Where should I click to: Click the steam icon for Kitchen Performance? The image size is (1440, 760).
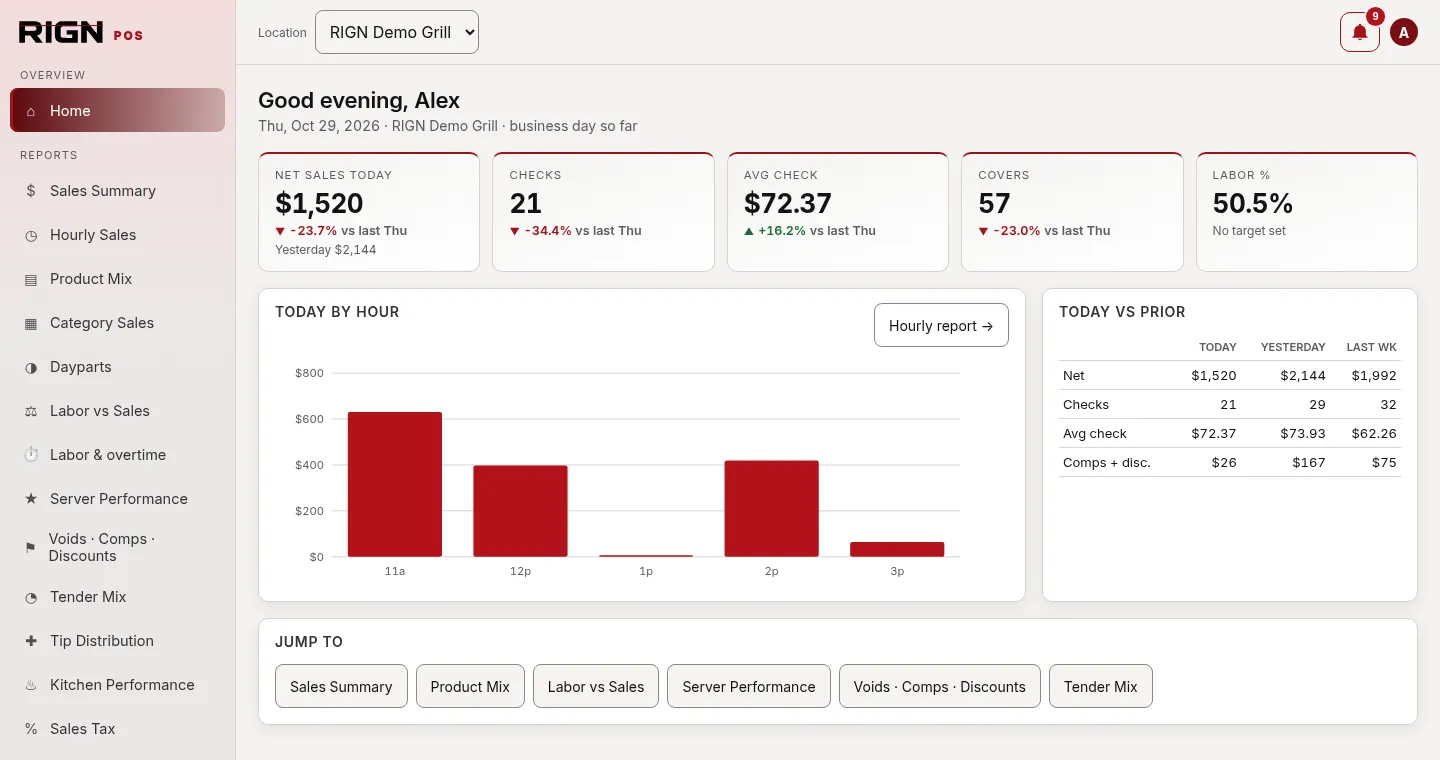click(31, 685)
